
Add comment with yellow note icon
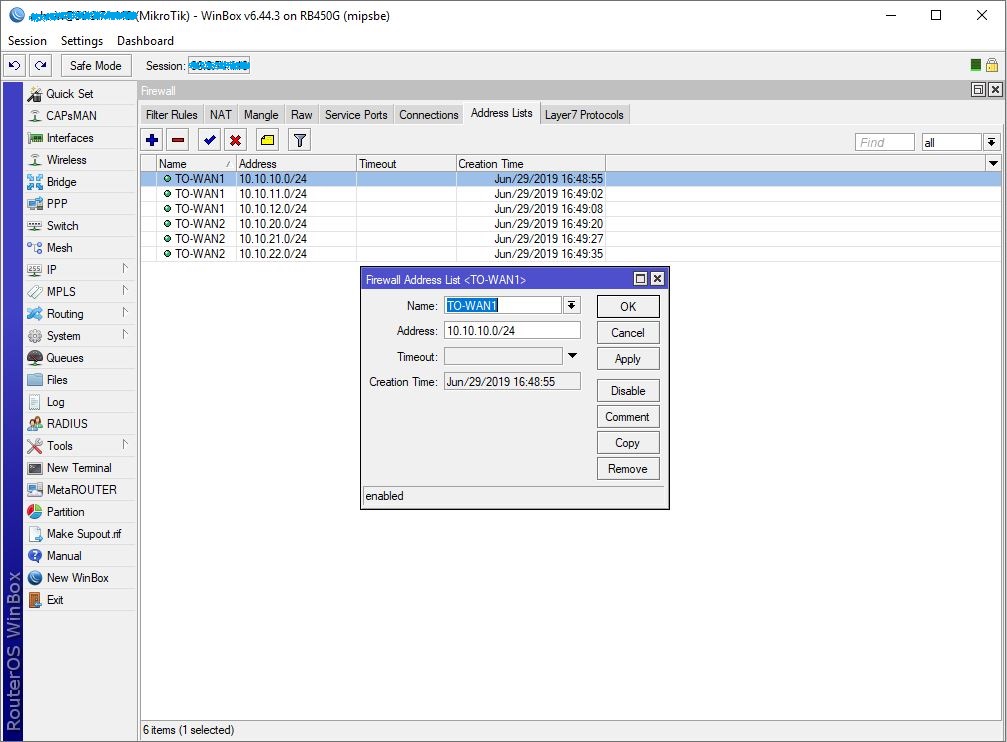267,139
